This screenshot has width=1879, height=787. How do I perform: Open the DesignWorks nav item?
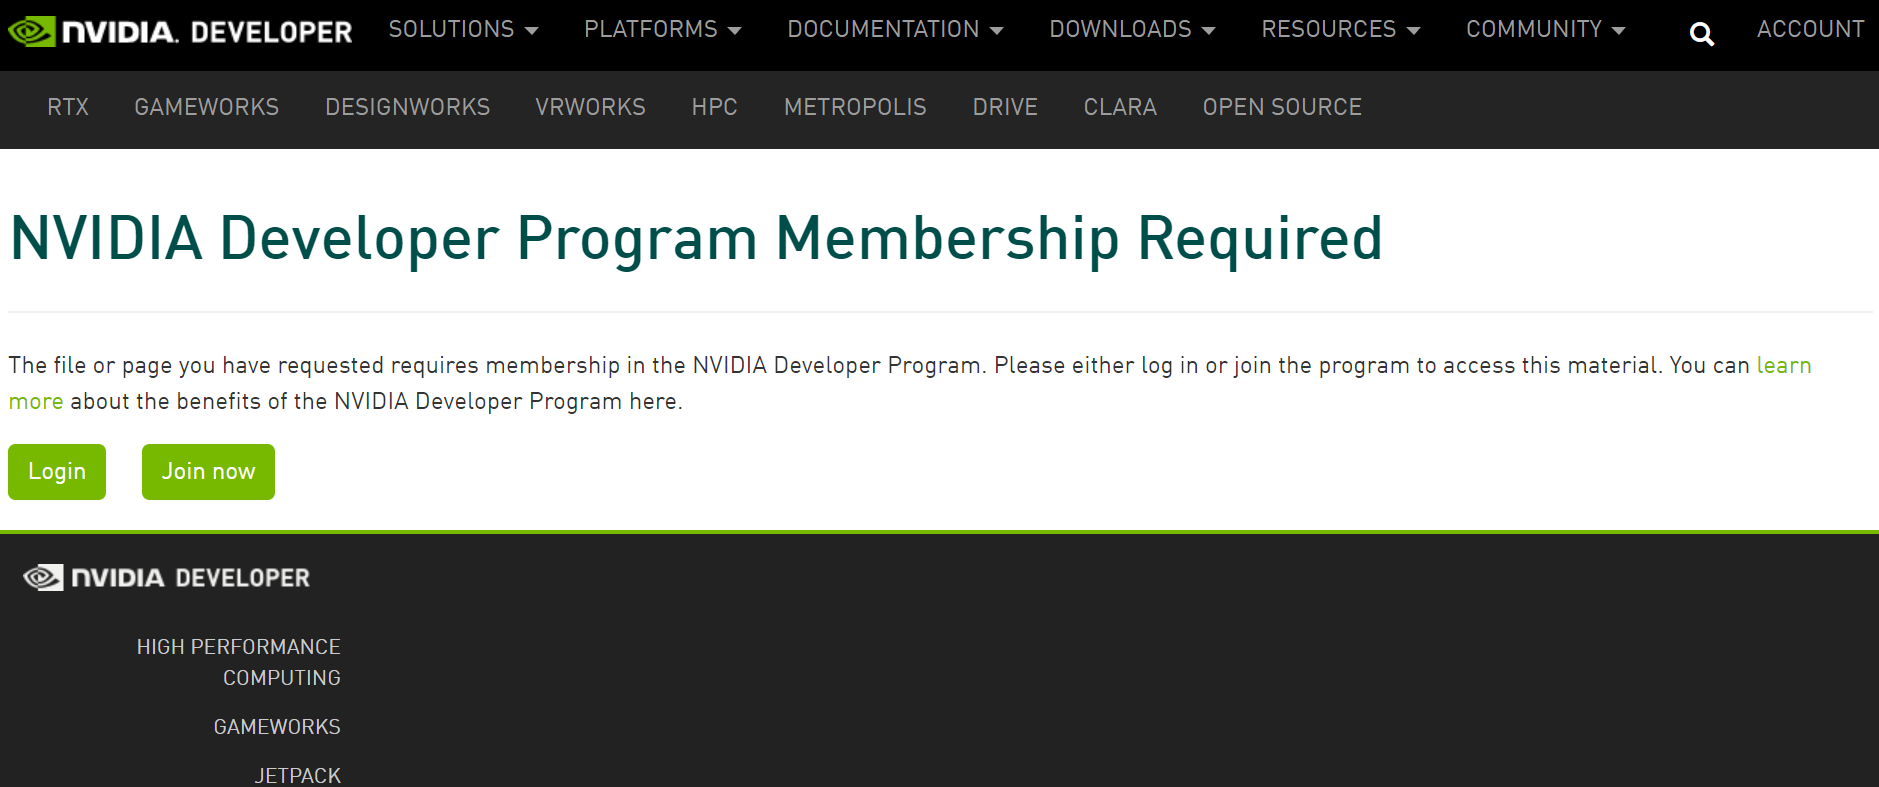click(x=408, y=107)
